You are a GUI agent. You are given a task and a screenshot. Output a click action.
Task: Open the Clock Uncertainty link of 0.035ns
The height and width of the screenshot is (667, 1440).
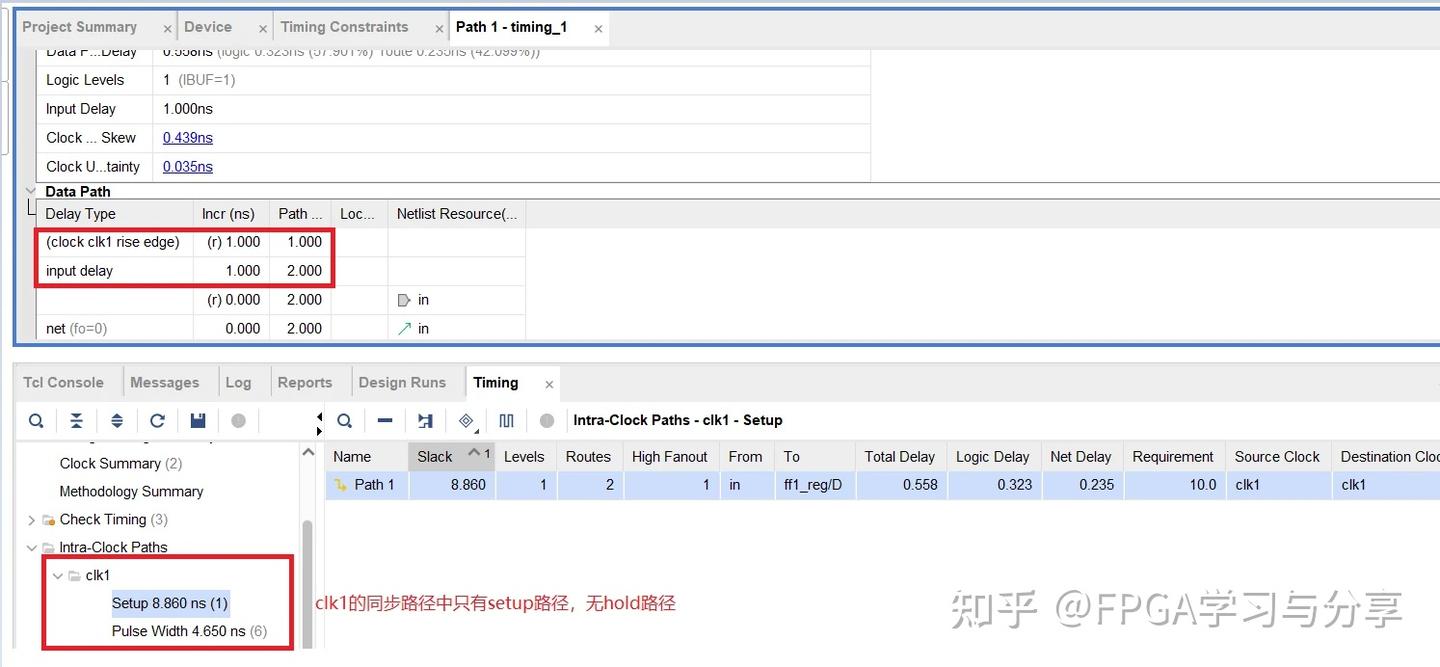[187, 166]
